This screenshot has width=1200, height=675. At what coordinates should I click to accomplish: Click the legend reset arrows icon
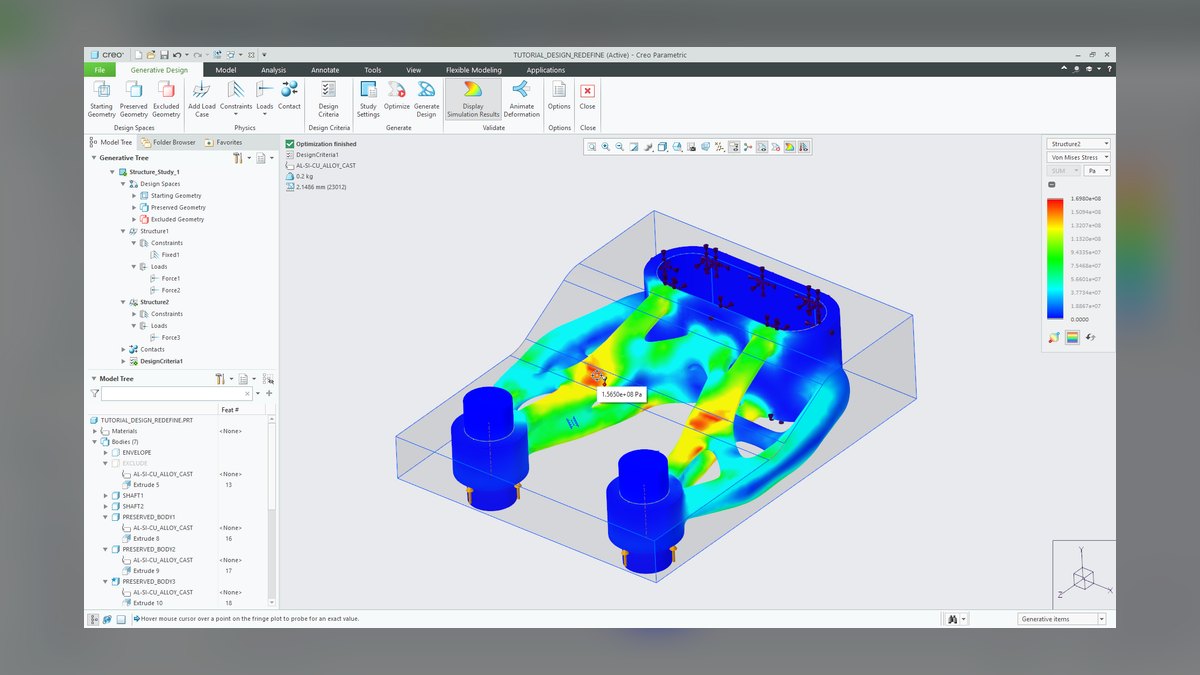click(x=1089, y=337)
